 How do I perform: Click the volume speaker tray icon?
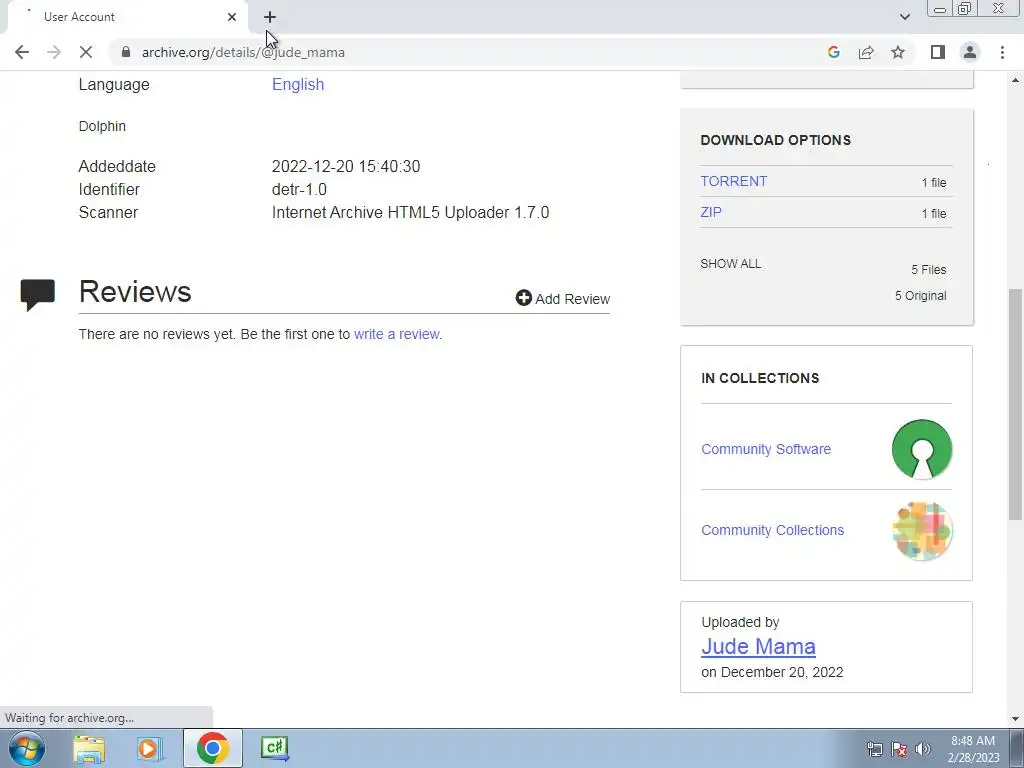pos(923,749)
